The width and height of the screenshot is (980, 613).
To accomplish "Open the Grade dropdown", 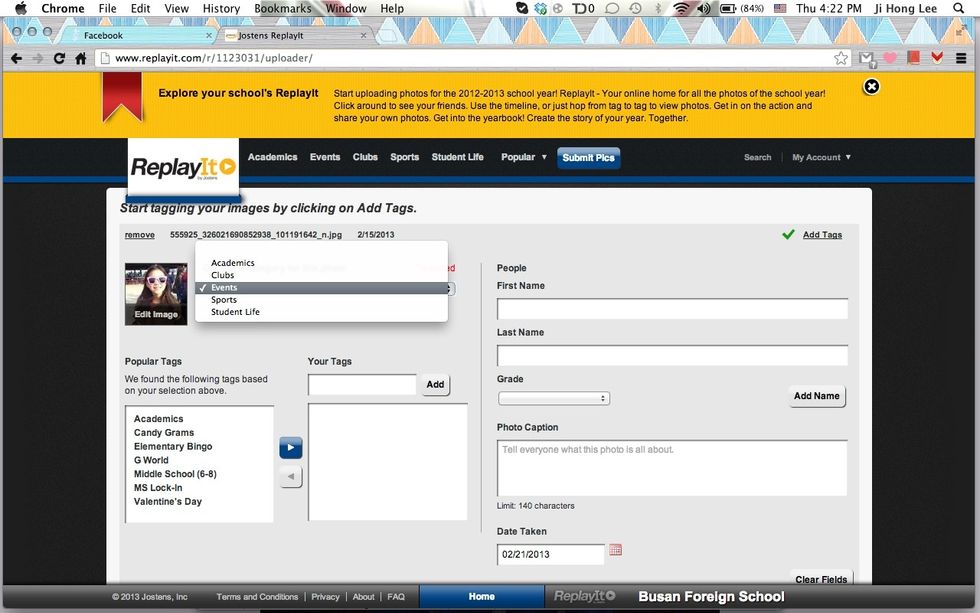I will pyautogui.click(x=553, y=398).
